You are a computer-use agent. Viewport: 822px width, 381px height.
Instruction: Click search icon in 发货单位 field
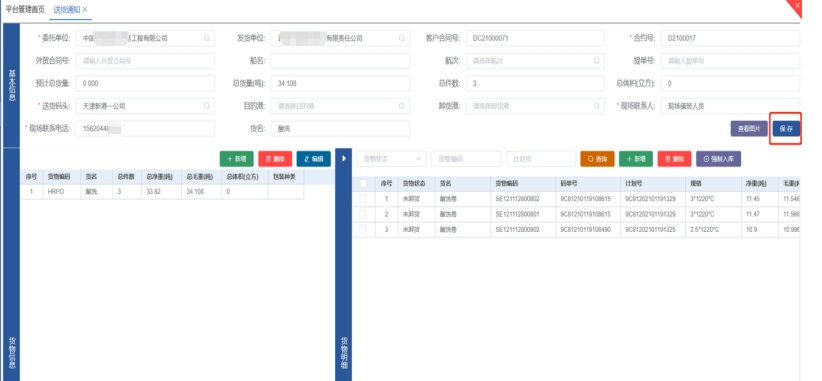(x=402, y=38)
